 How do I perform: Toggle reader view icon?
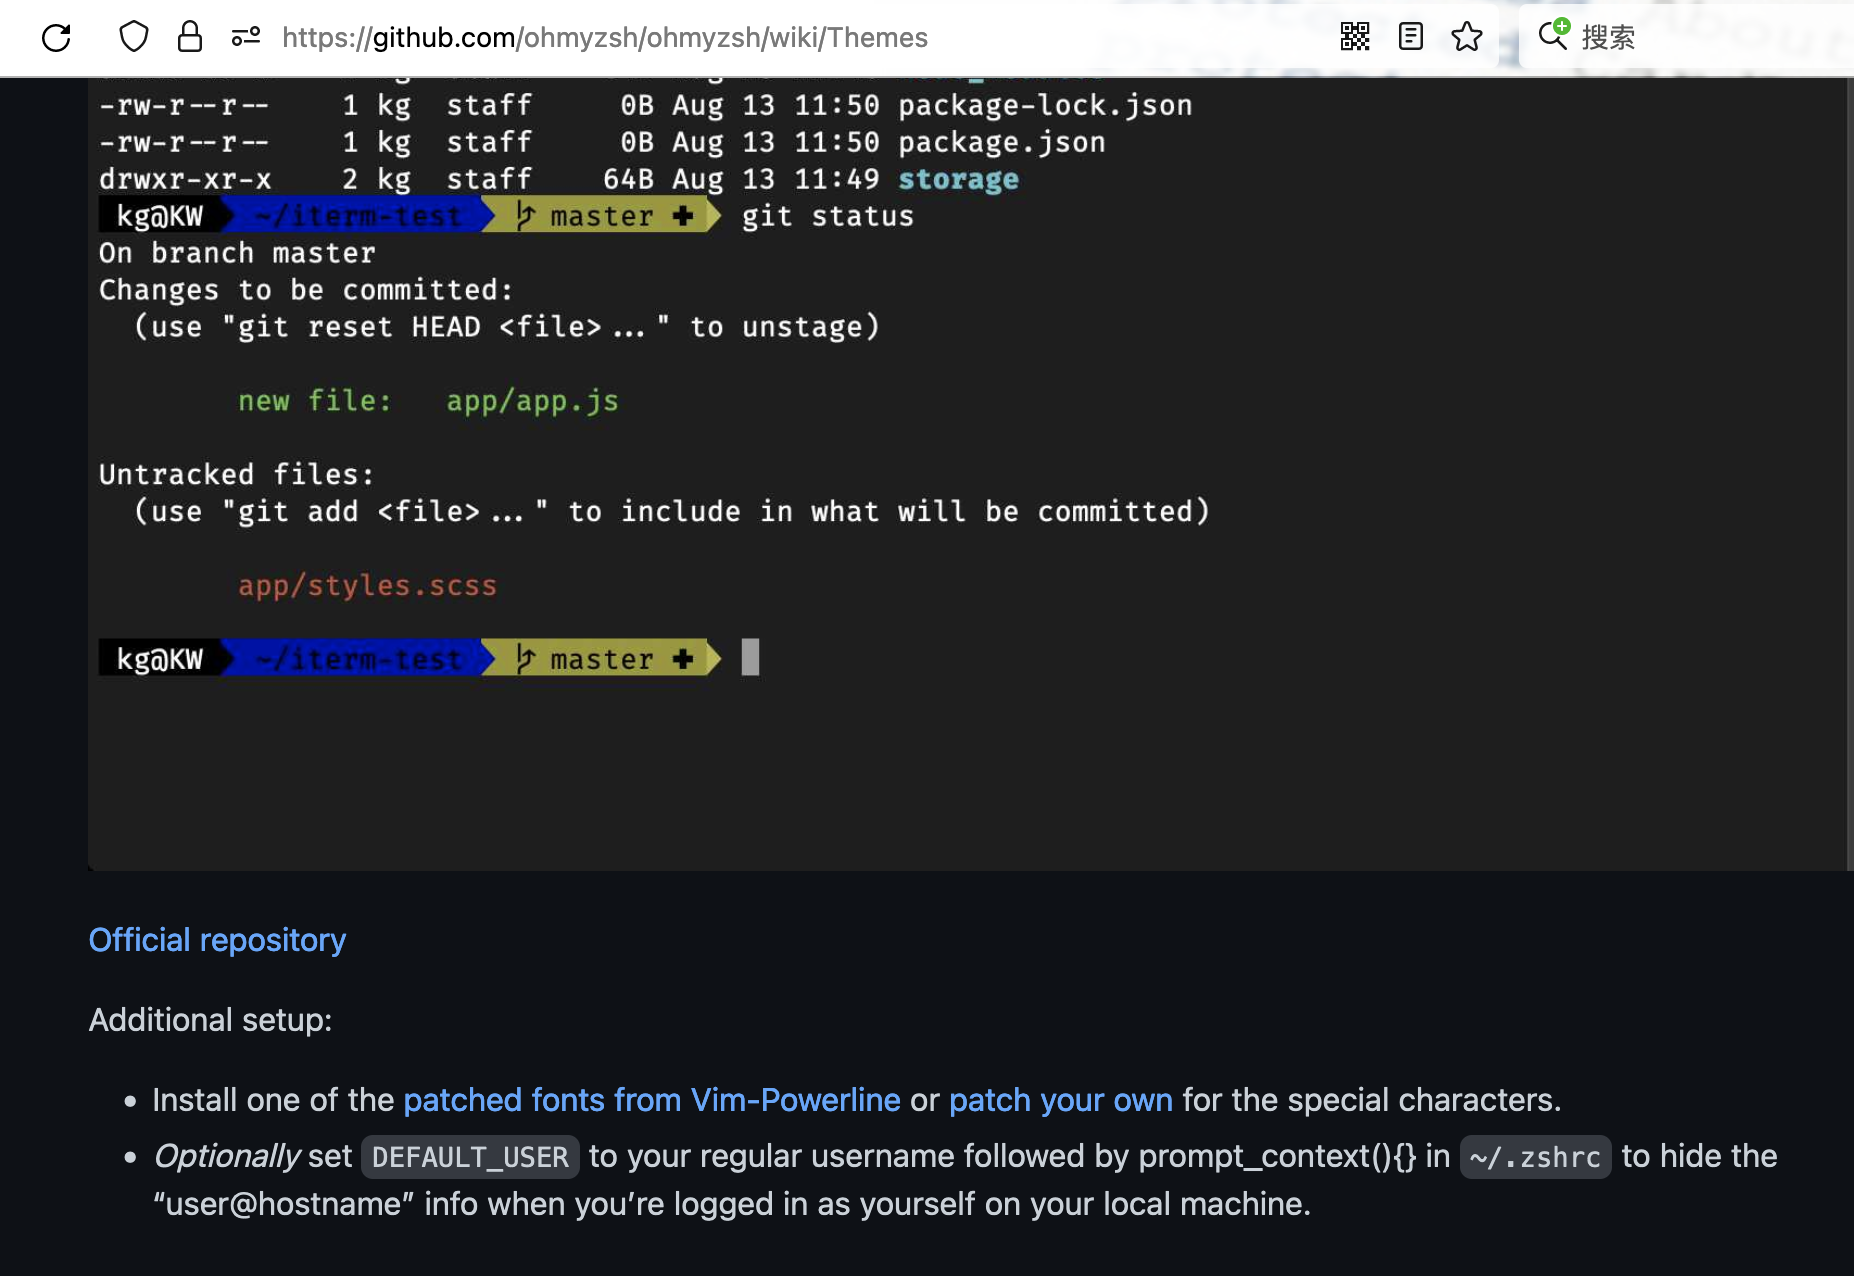(1411, 37)
